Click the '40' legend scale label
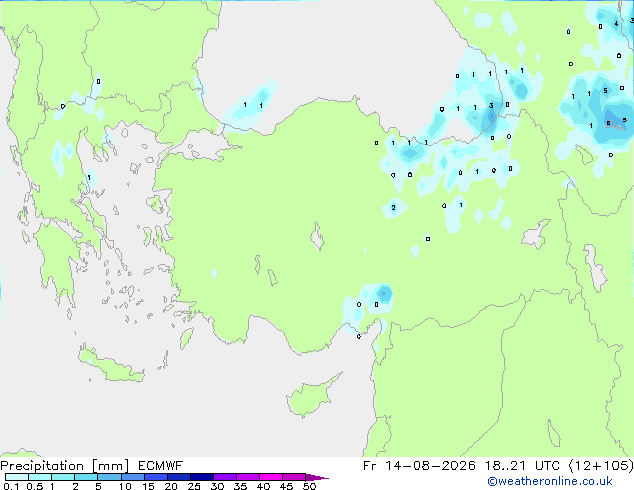634x490 pixels. click(x=263, y=486)
